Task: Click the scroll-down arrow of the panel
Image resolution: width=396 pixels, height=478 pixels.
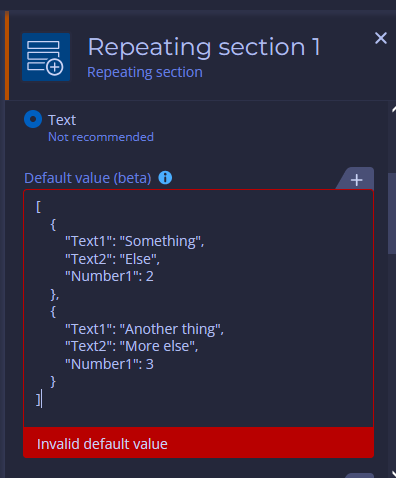Action: [x=393, y=474]
